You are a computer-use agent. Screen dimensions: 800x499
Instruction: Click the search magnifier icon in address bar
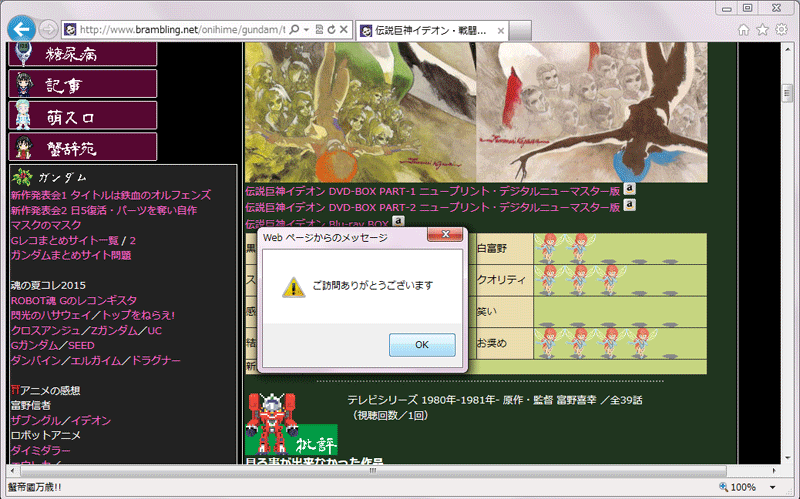click(294, 30)
